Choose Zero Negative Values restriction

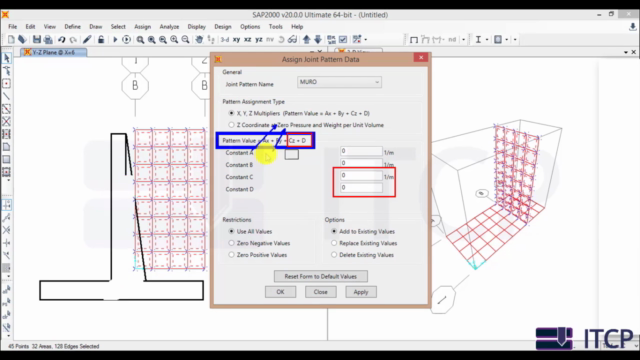click(231, 243)
